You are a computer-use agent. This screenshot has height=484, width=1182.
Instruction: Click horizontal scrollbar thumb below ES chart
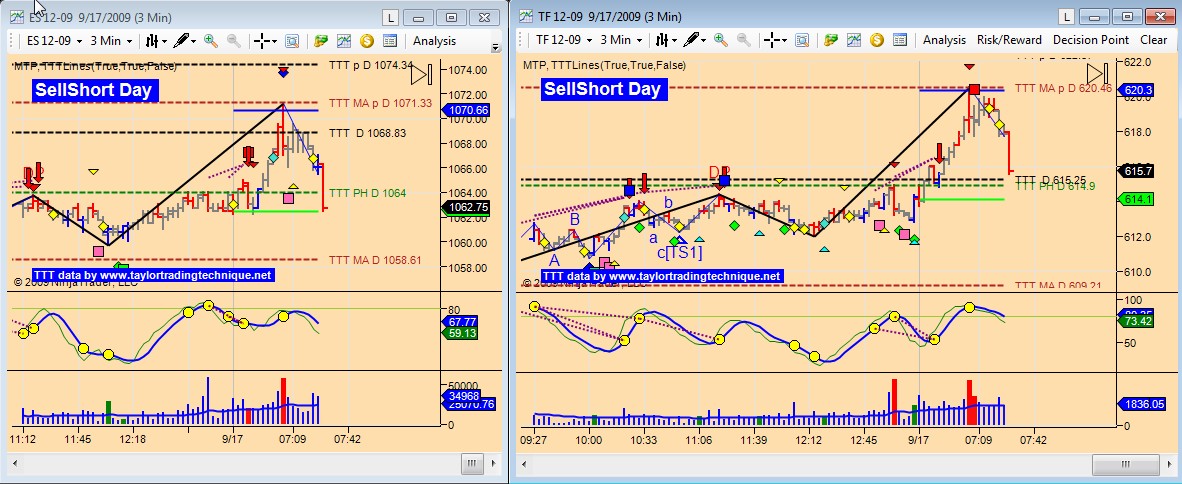(x=472, y=463)
